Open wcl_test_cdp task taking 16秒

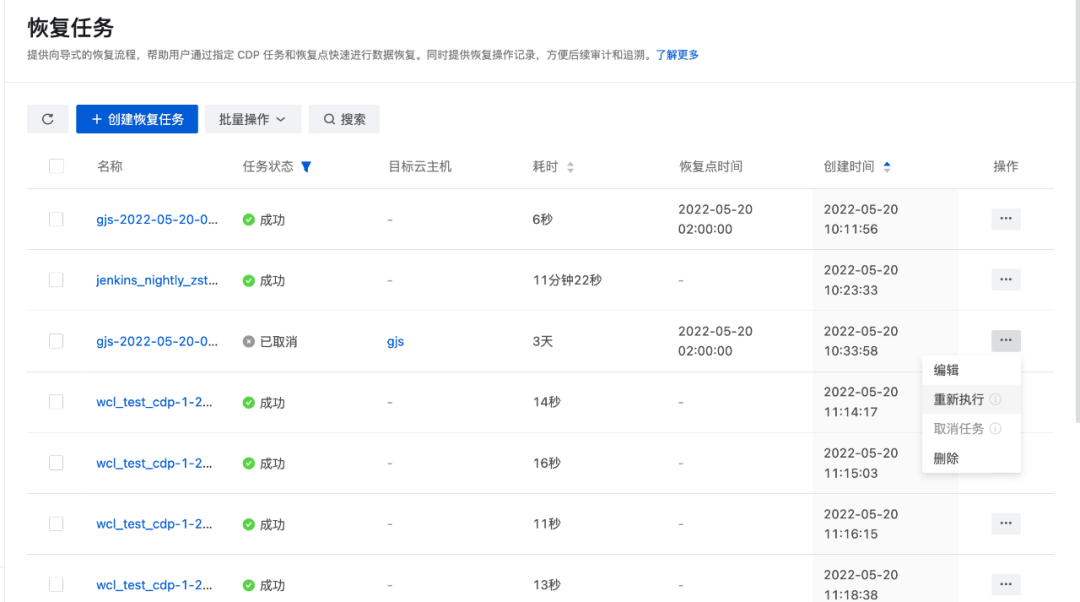tap(154, 464)
